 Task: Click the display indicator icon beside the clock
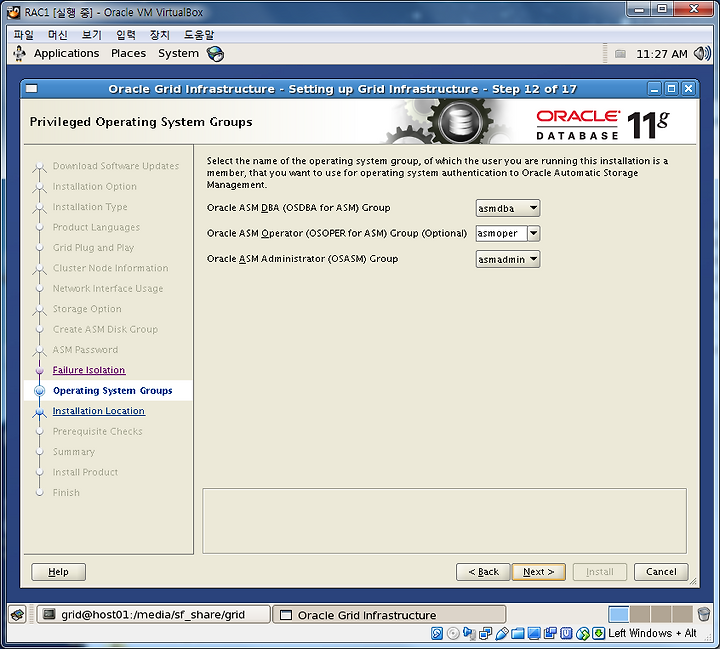click(620, 54)
